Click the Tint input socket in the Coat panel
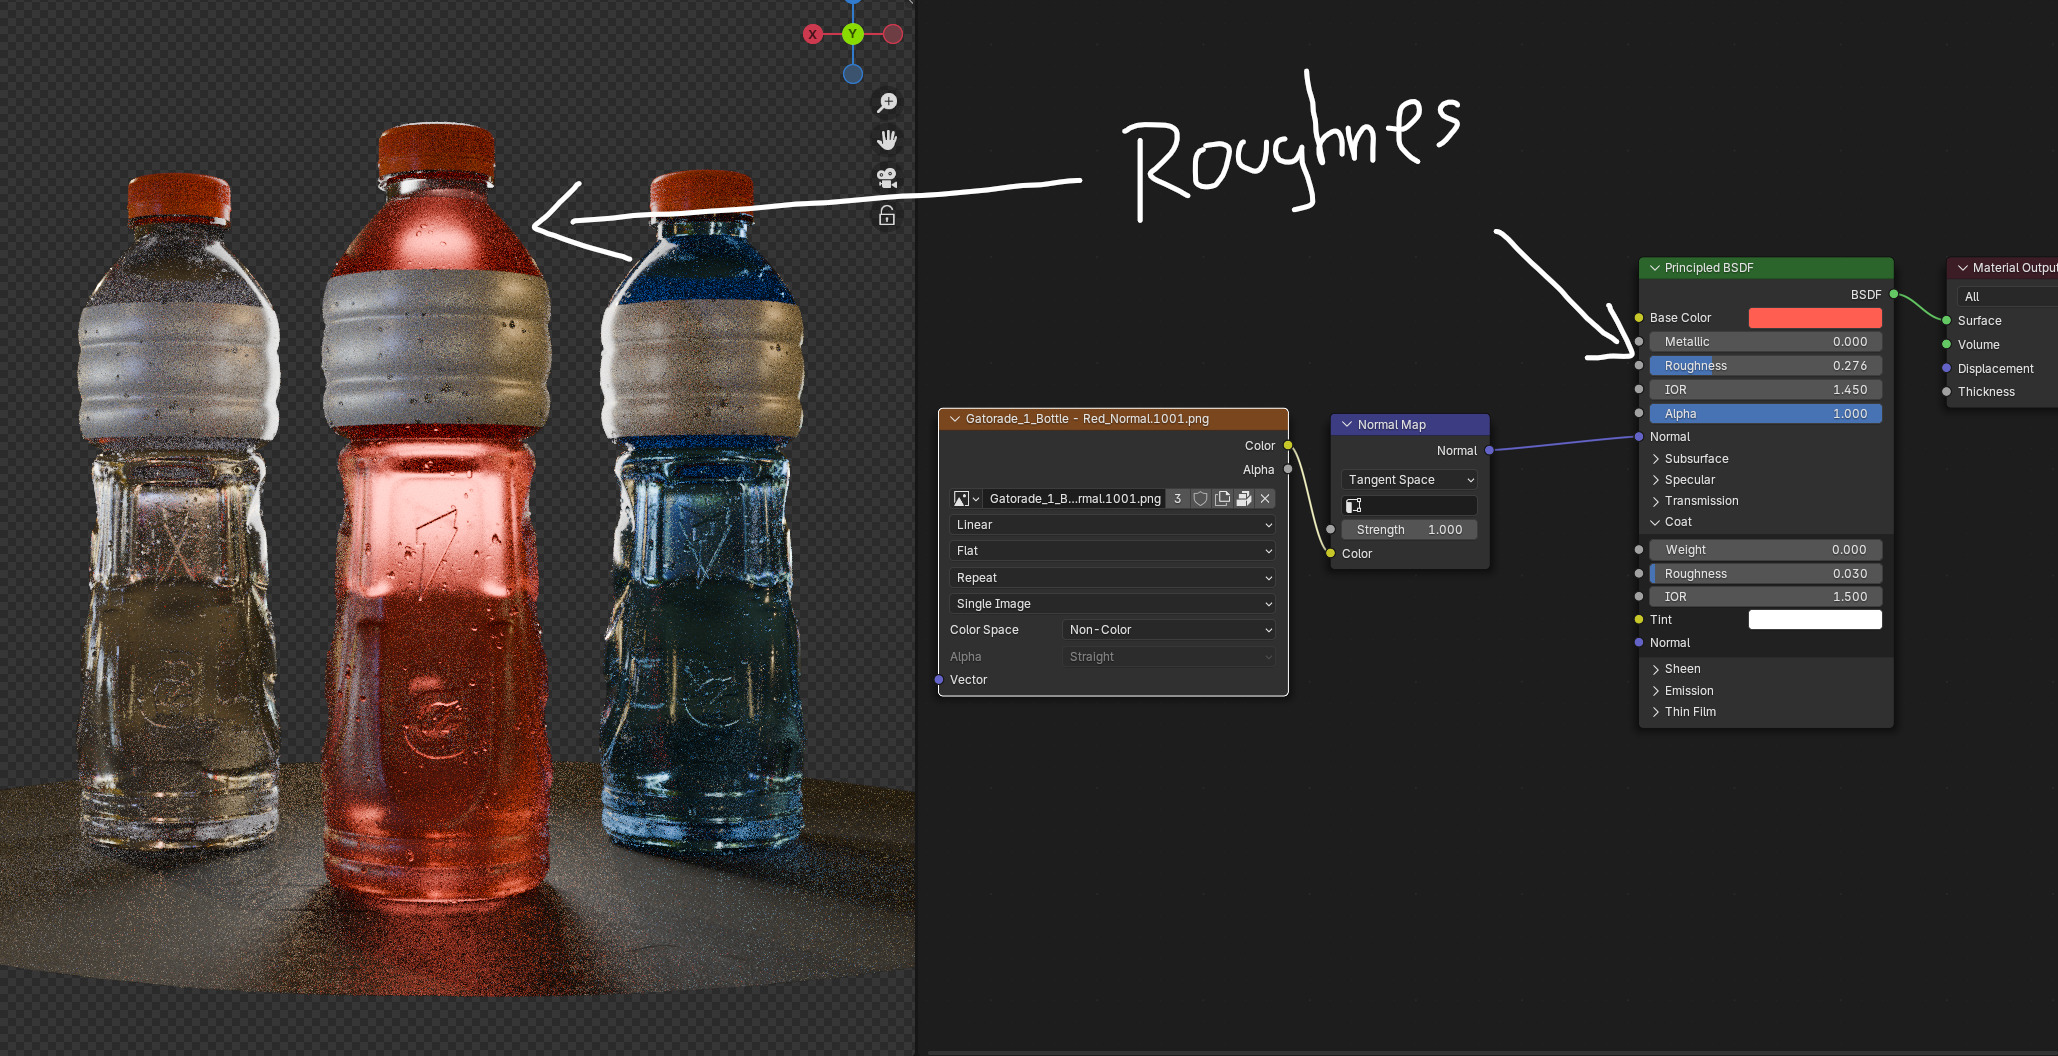Screen dimensions: 2058x1056 [x=1639, y=620]
